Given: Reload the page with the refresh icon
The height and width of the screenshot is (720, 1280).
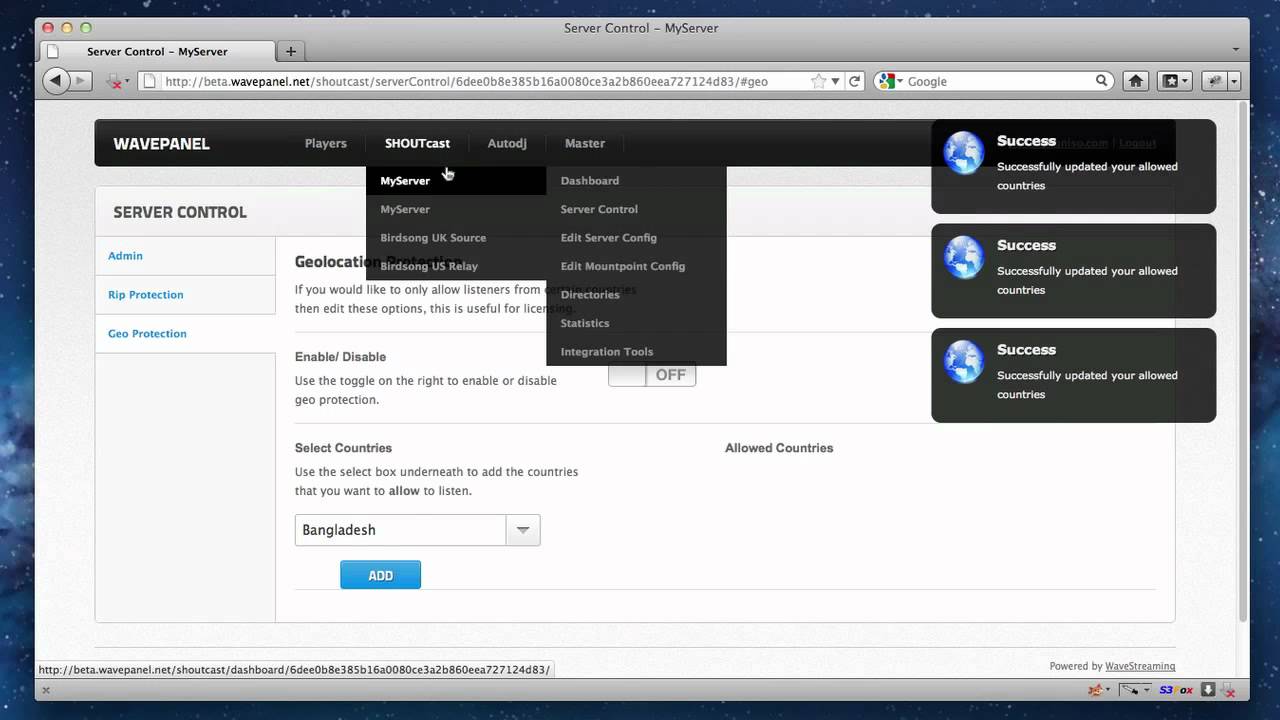Looking at the screenshot, I should 855,81.
